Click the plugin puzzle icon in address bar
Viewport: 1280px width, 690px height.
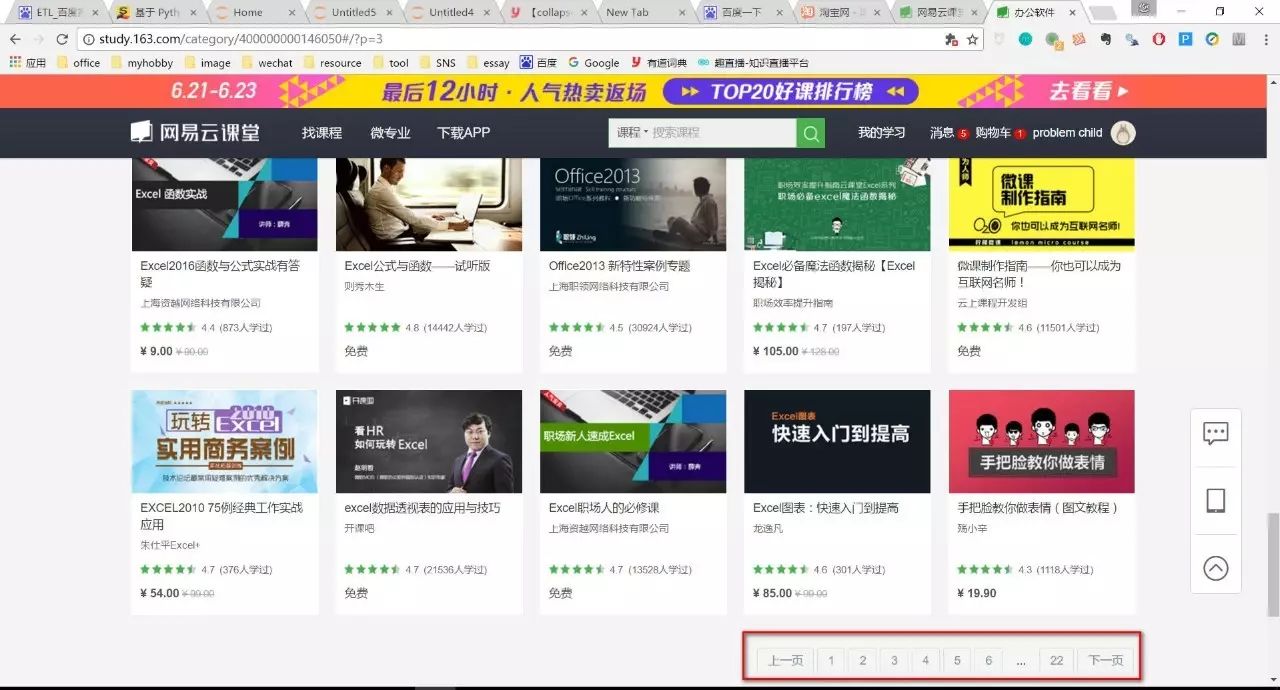coord(950,40)
